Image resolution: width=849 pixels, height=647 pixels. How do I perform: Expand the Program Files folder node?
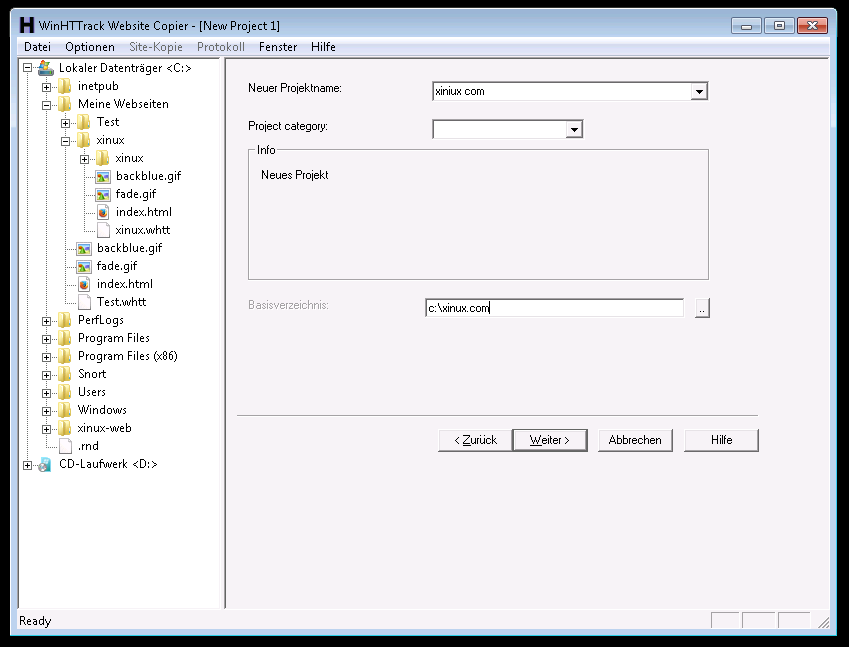point(47,338)
